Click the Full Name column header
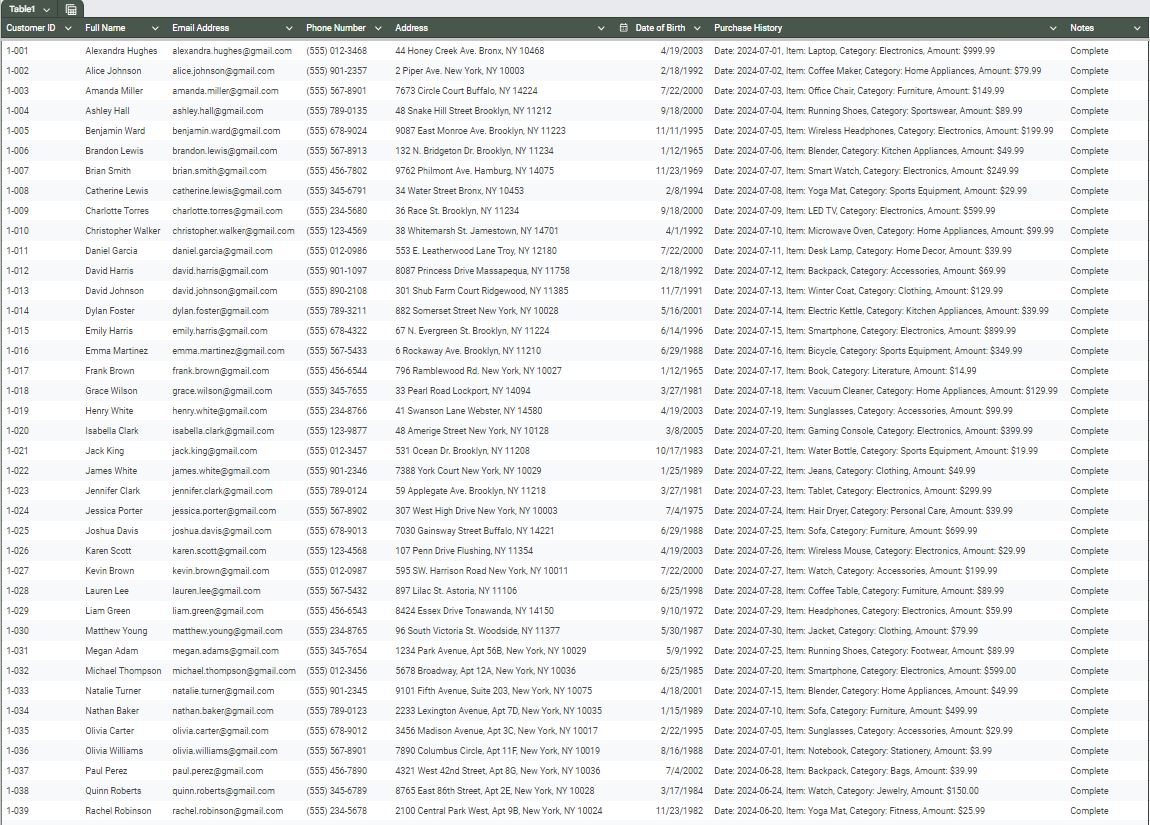Viewport: 1150px width, 825px height. (x=106, y=28)
